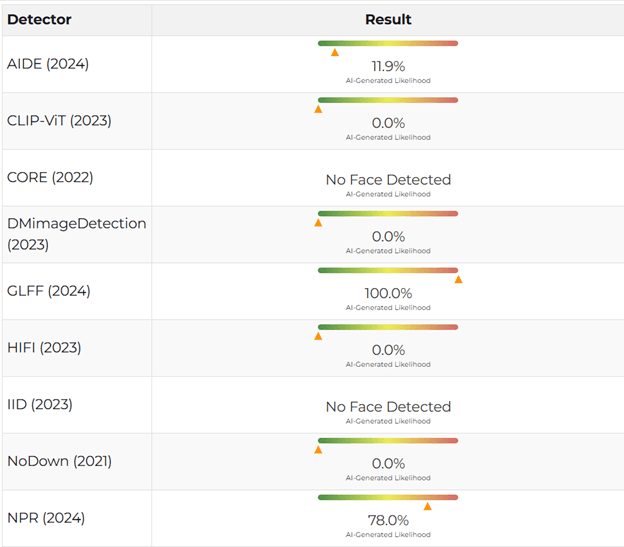The width and height of the screenshot is (624, 547).
Task: Click the 11.9% AIDE result value
Action: point(388,66)
